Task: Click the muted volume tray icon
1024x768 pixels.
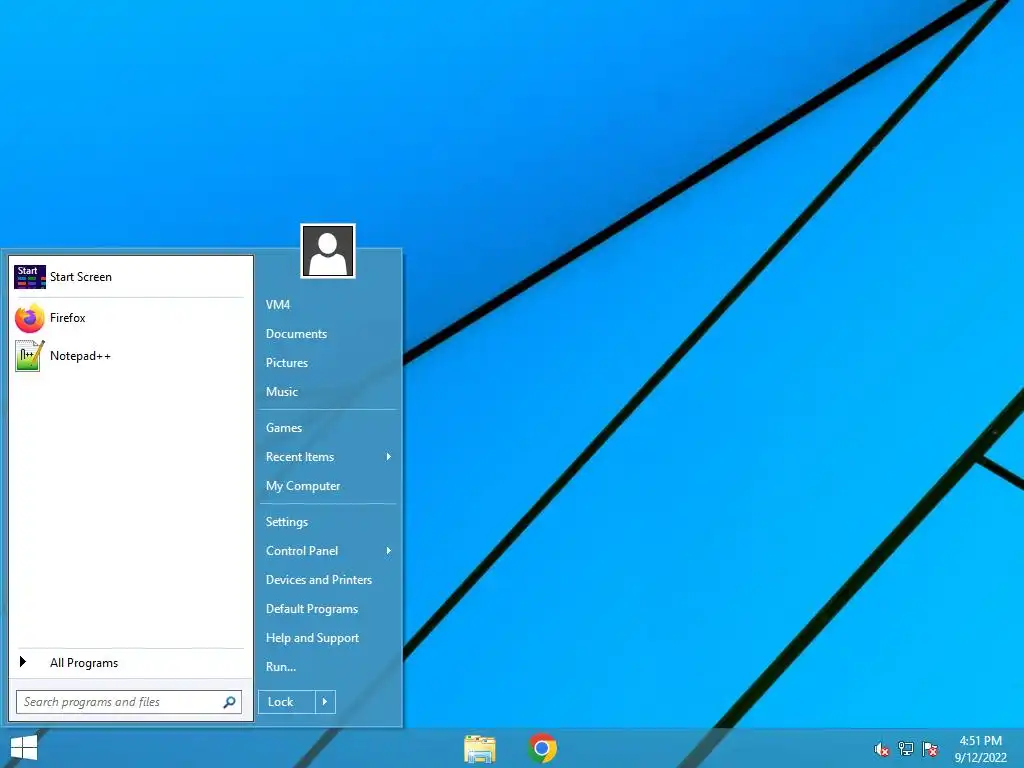Action: point(882,749)
